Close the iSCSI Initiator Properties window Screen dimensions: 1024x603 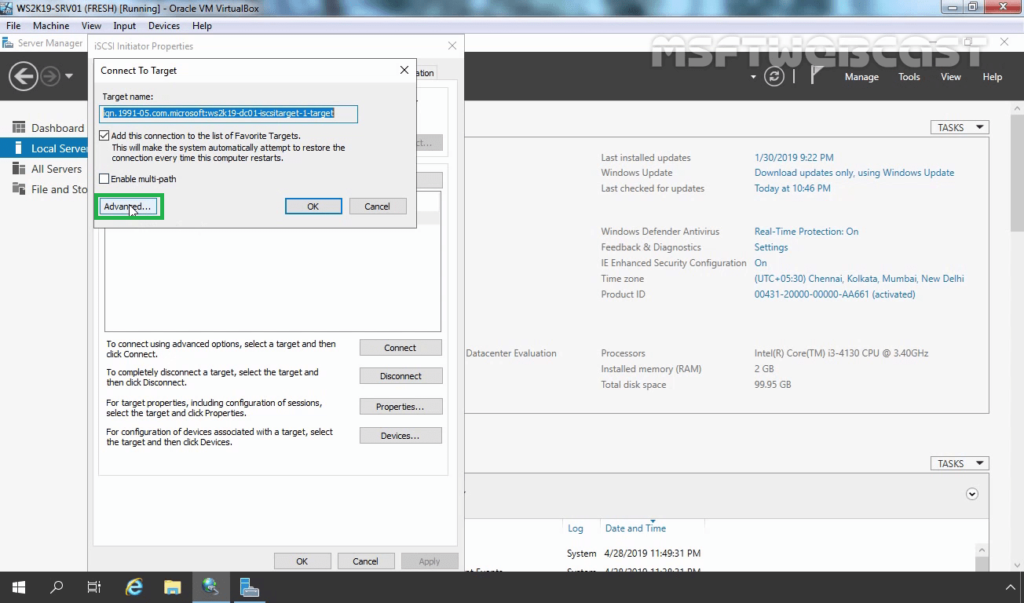tap(452, 46)
